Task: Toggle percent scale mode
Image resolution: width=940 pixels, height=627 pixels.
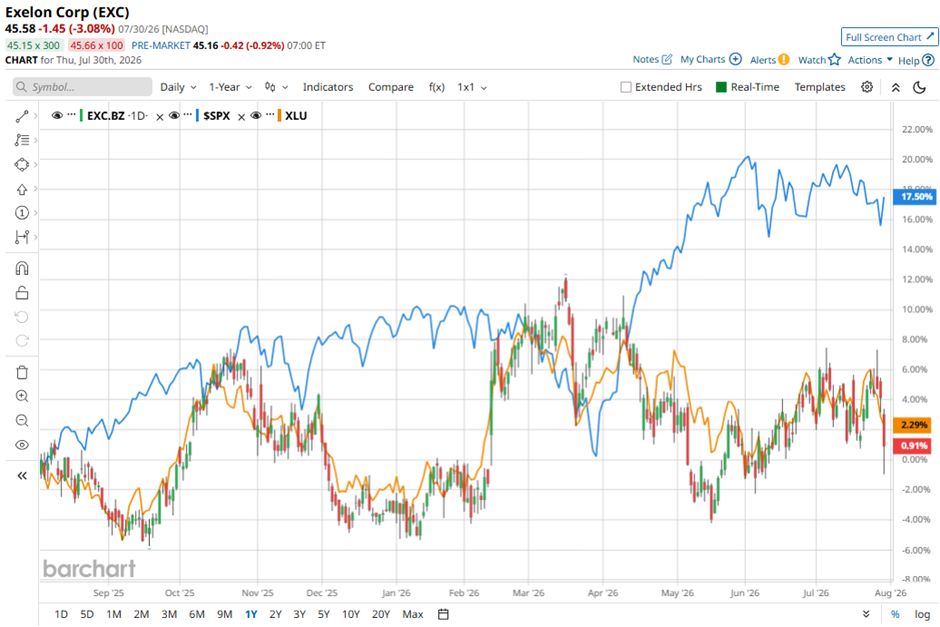Action: 895,614
